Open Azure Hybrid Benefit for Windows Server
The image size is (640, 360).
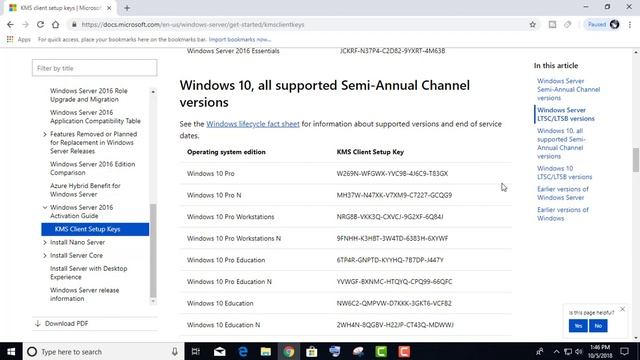pos(85,190)
